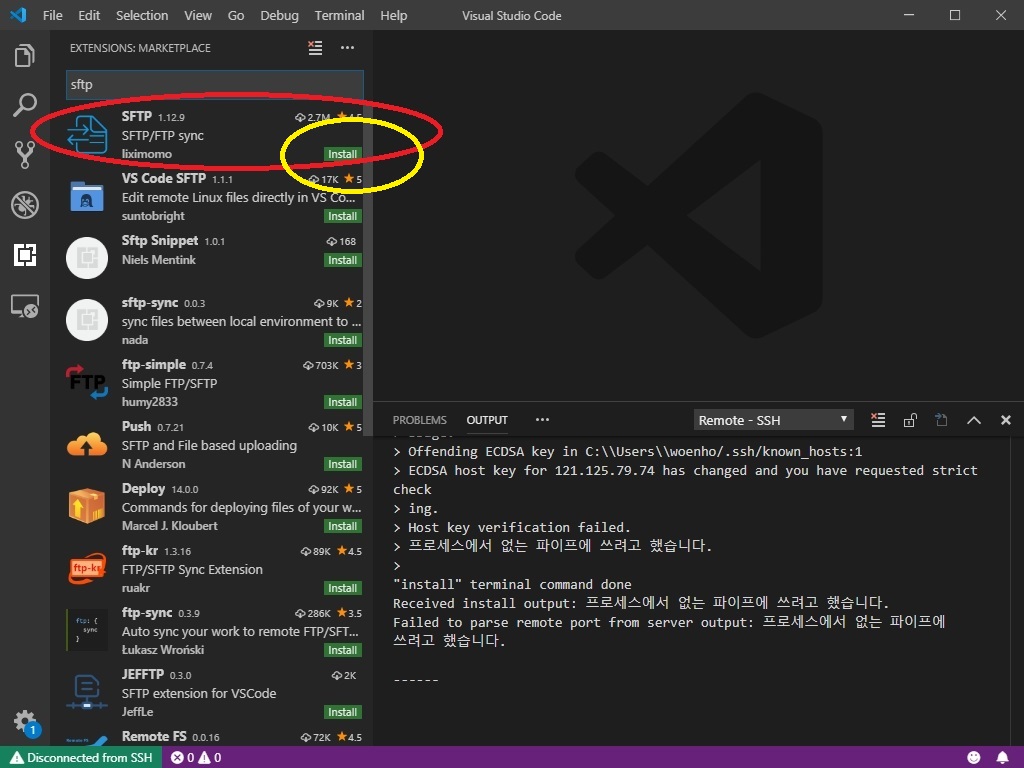
Task: Clear extensions search results icon
Action: click(315, 48)
